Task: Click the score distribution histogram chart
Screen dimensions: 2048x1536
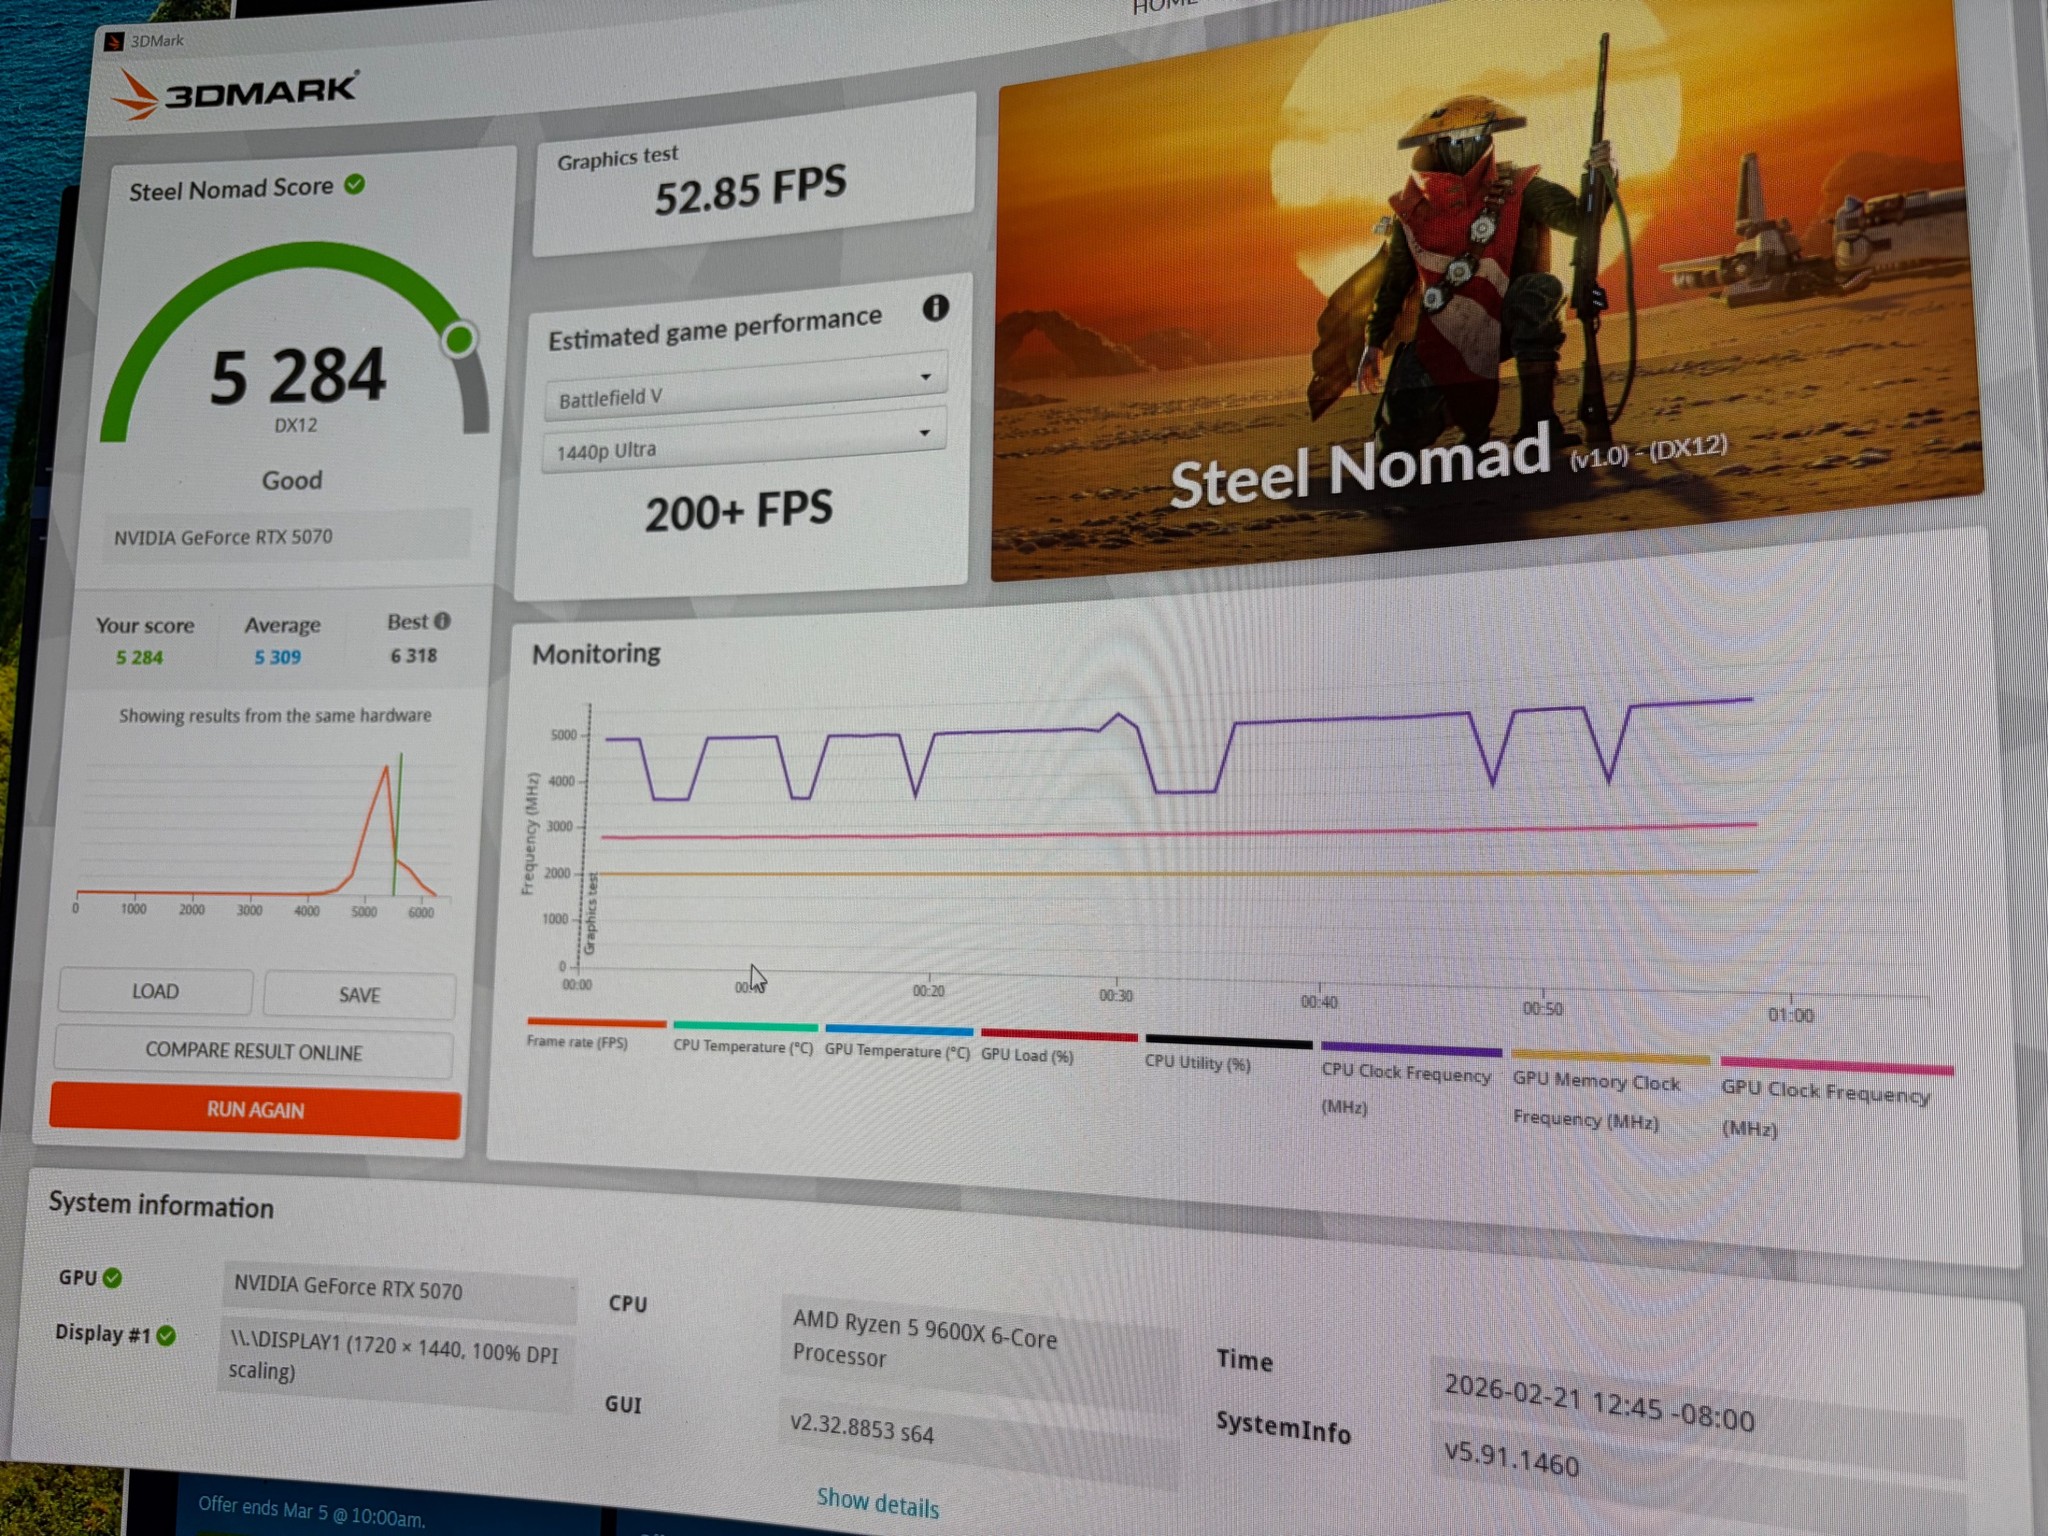Action: click(x=263, y=835)
